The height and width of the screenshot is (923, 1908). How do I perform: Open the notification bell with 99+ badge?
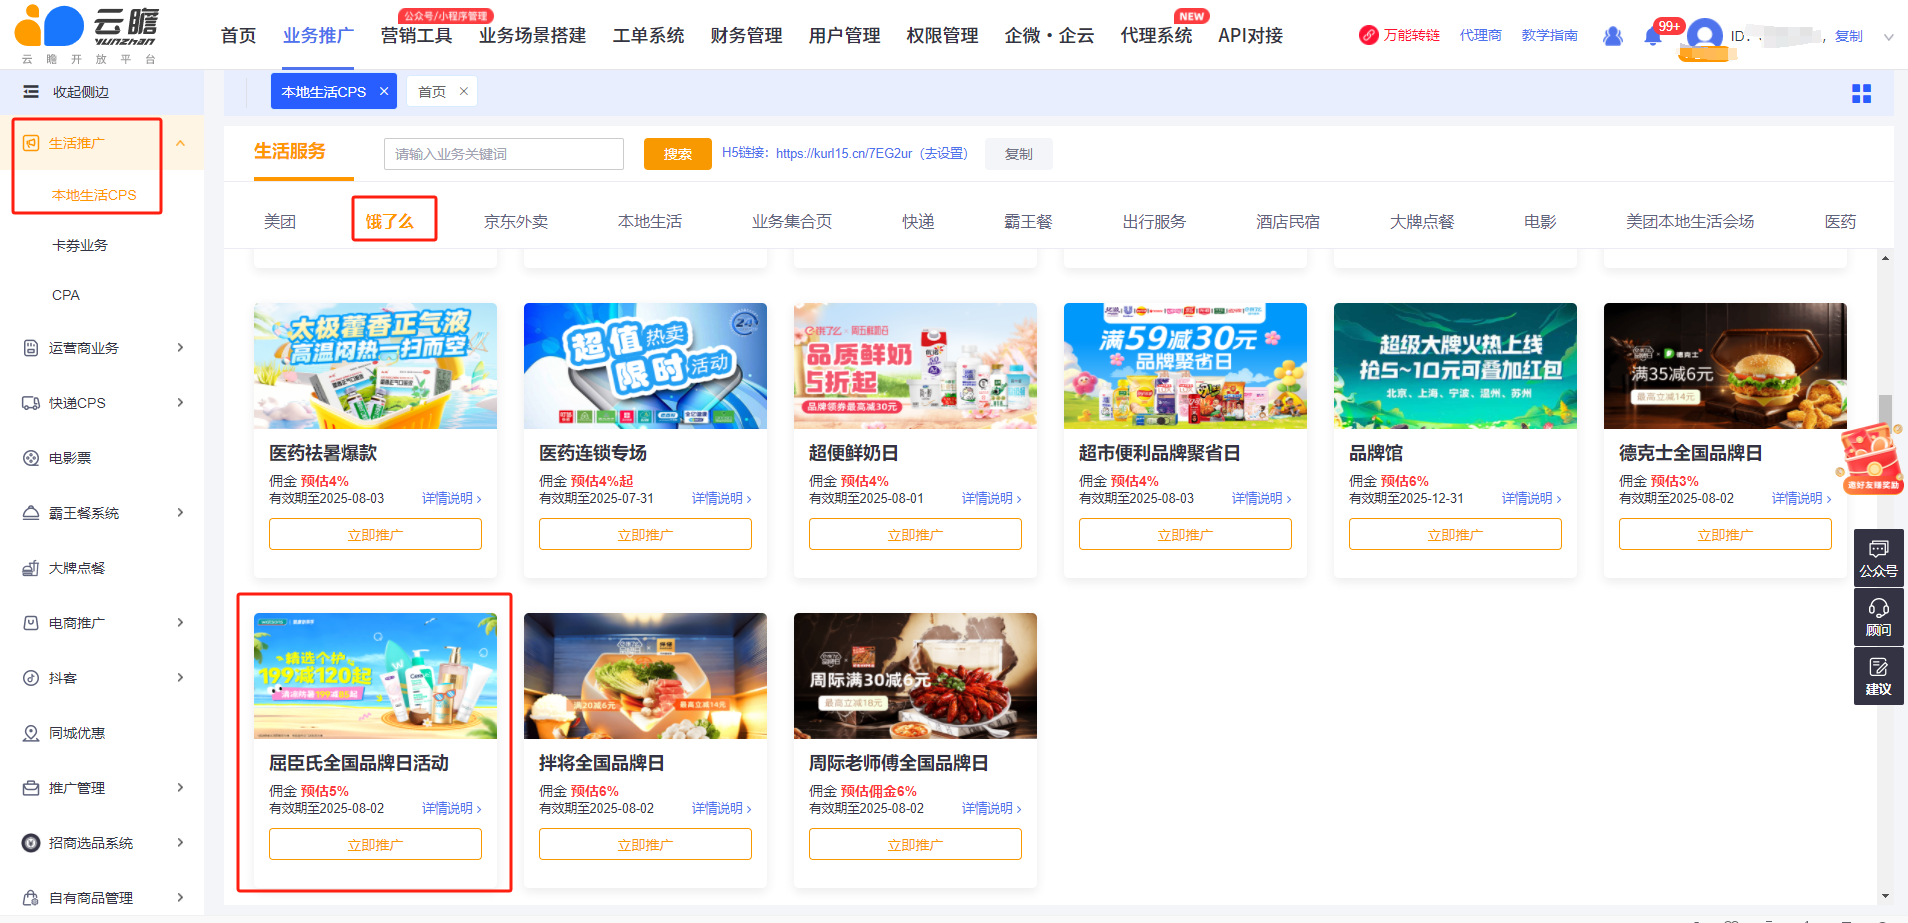pos(1654,36)
